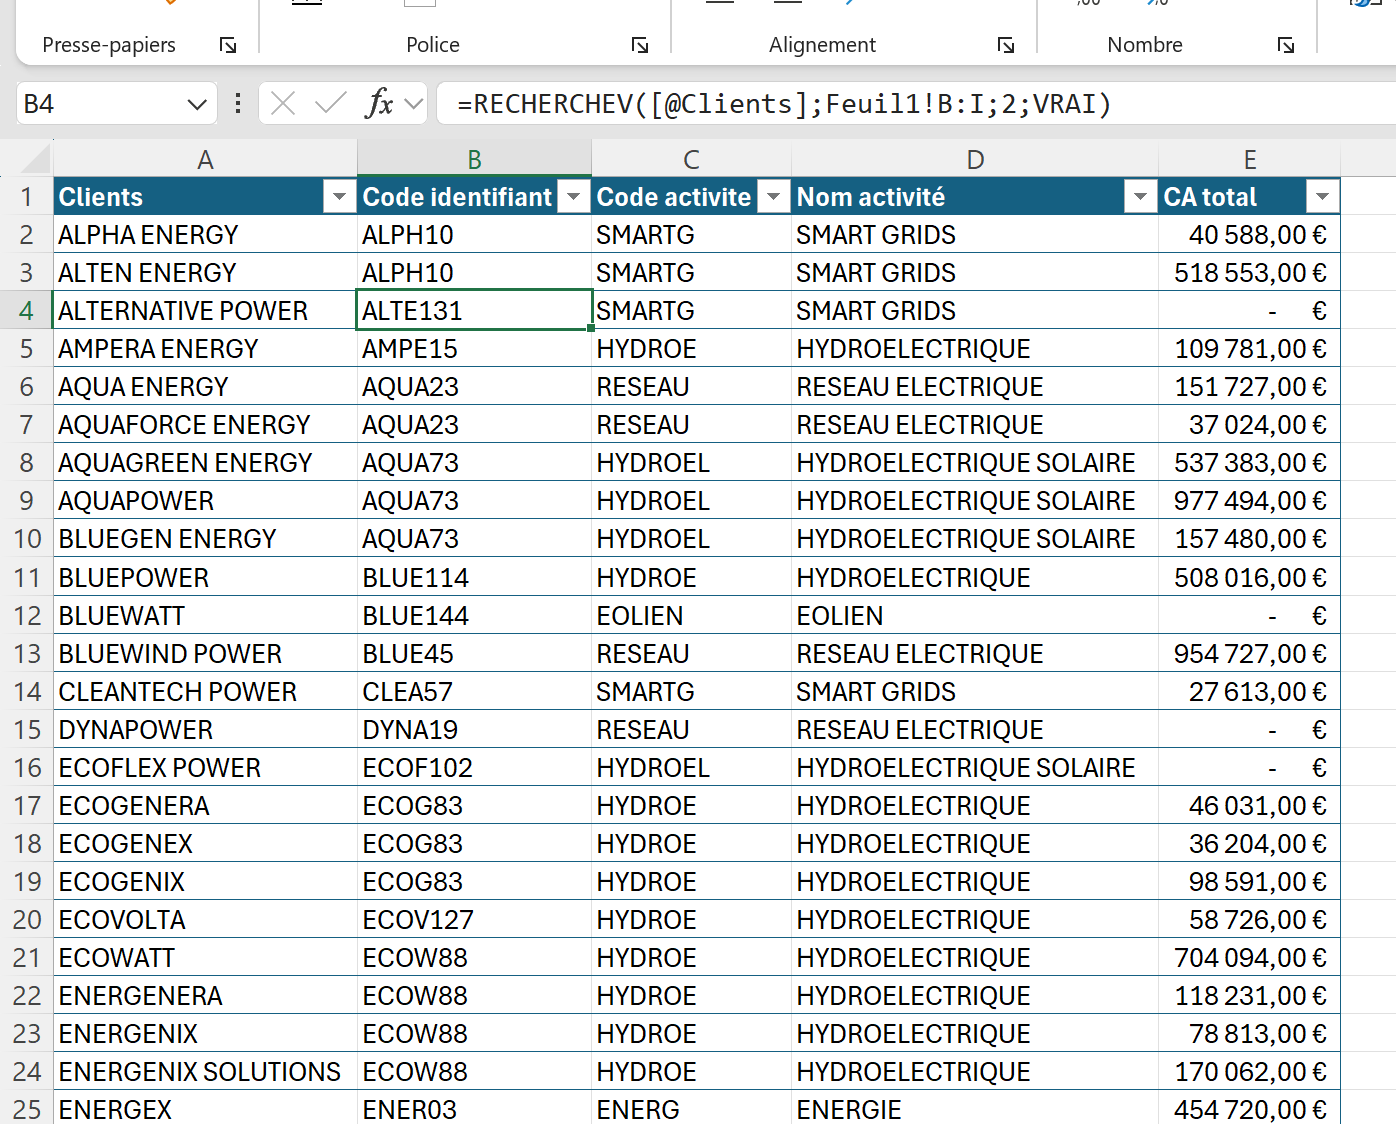
Task: Open Police group dialog launcher
Action: (x=640, y=45)
